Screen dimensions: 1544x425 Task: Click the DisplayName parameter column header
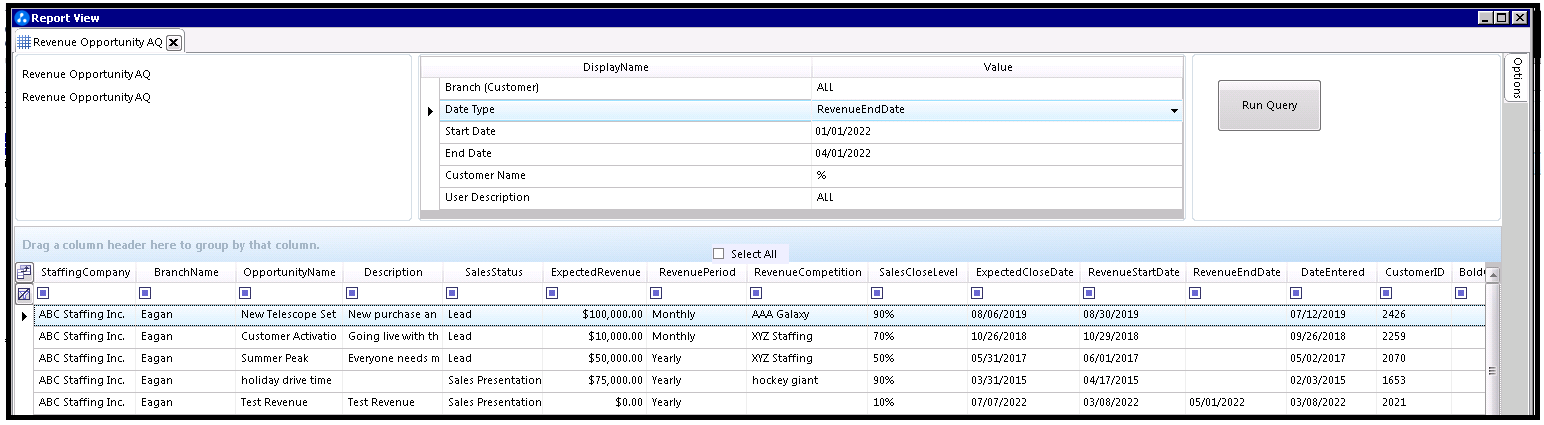[x=616, y=67]
